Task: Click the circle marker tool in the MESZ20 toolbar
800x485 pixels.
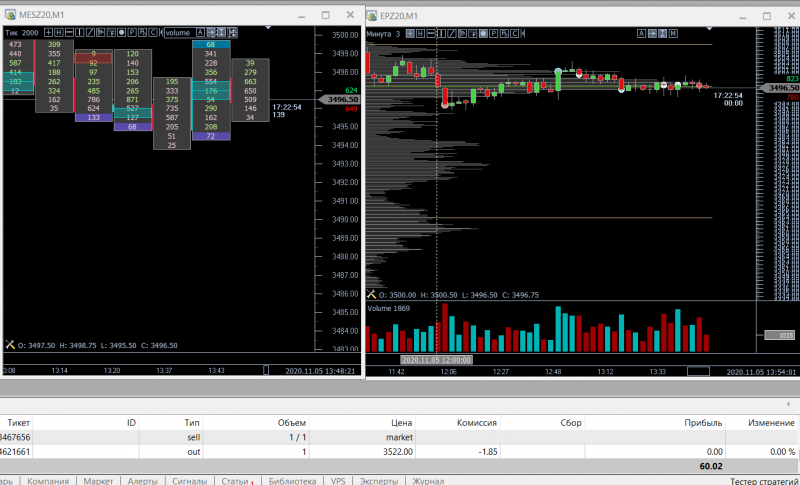Action: pyautogui.click(x=121, y=33)
